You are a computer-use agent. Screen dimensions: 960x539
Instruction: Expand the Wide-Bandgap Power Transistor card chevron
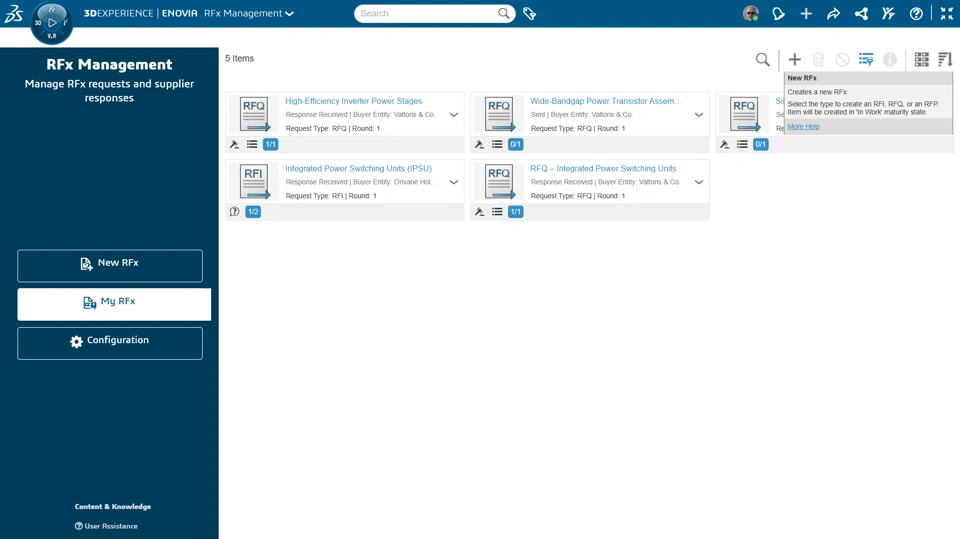coord(699,115)
